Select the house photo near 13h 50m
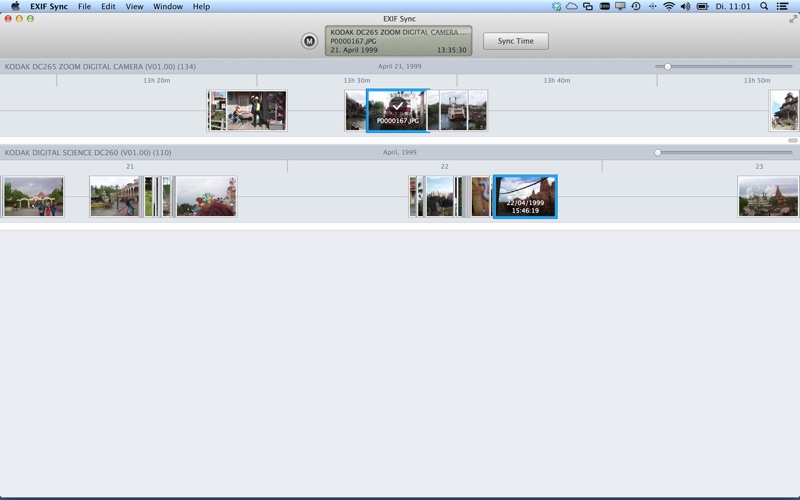 [x=784, y=111]
